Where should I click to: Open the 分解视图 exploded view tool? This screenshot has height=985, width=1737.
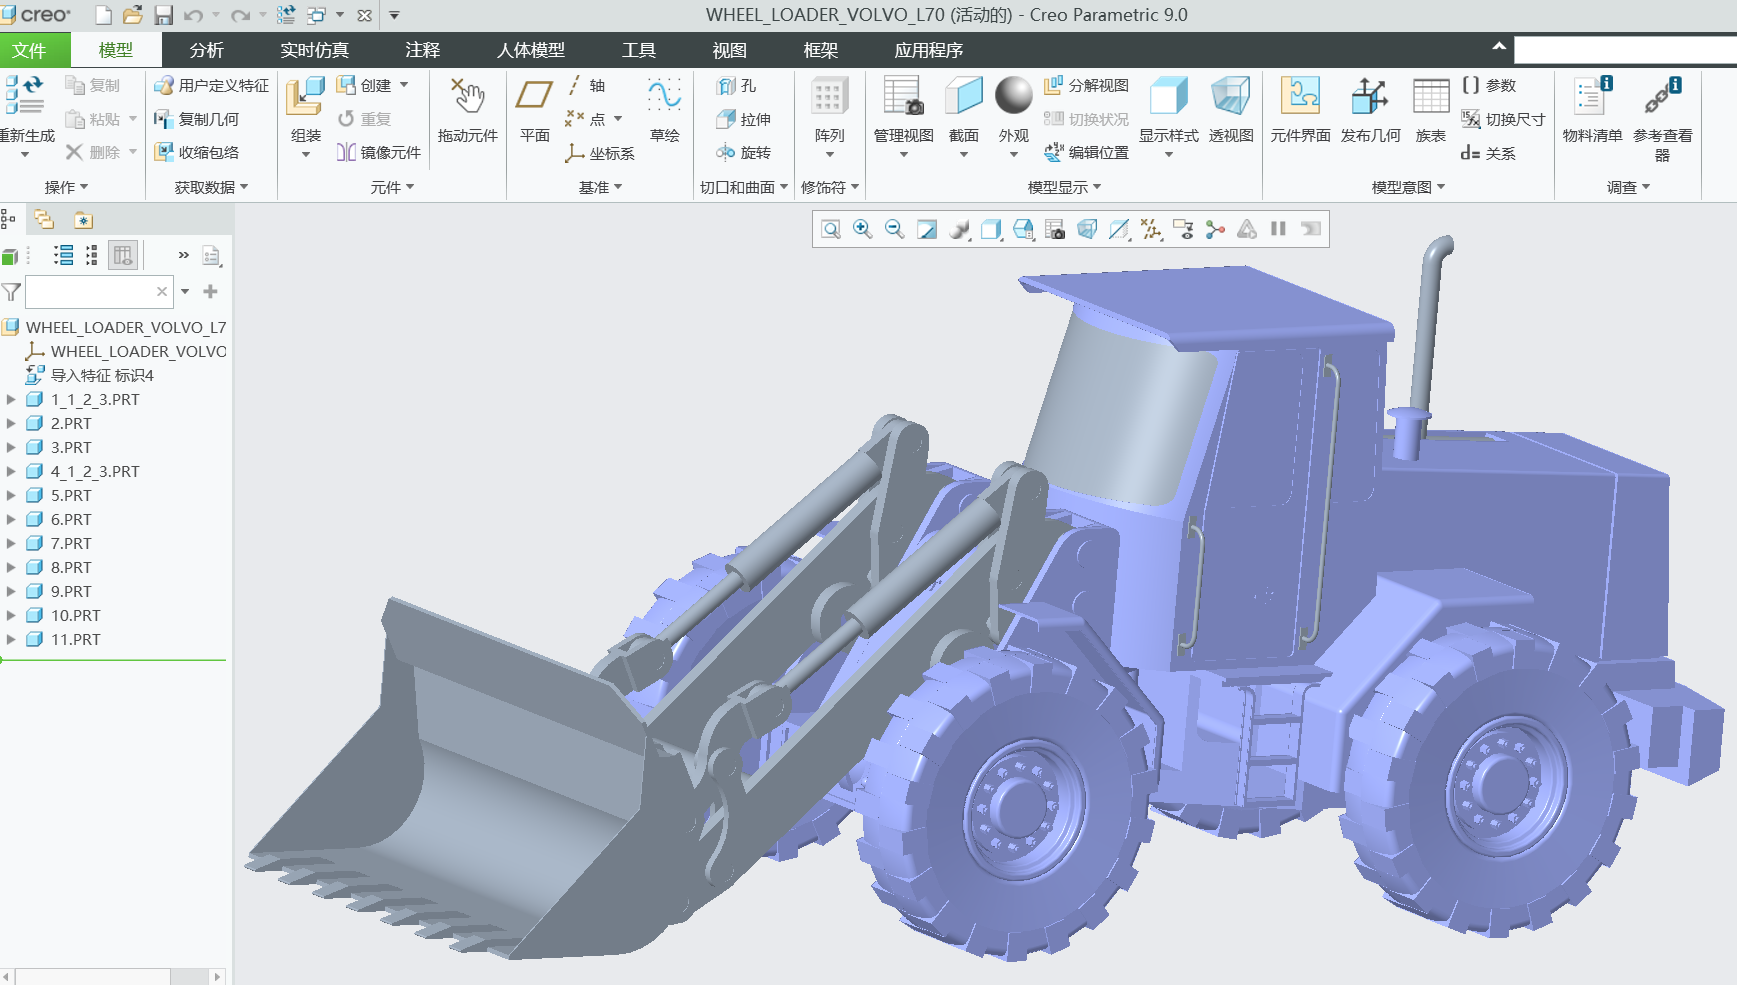point(1086,86)
